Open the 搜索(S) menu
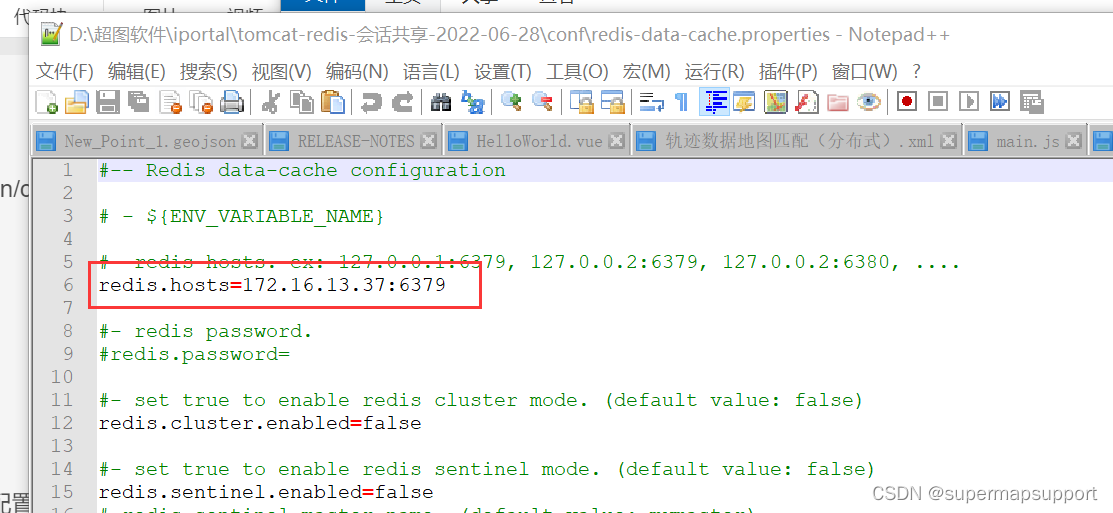This screenshot has height=513, width=1113. [208, 71]
